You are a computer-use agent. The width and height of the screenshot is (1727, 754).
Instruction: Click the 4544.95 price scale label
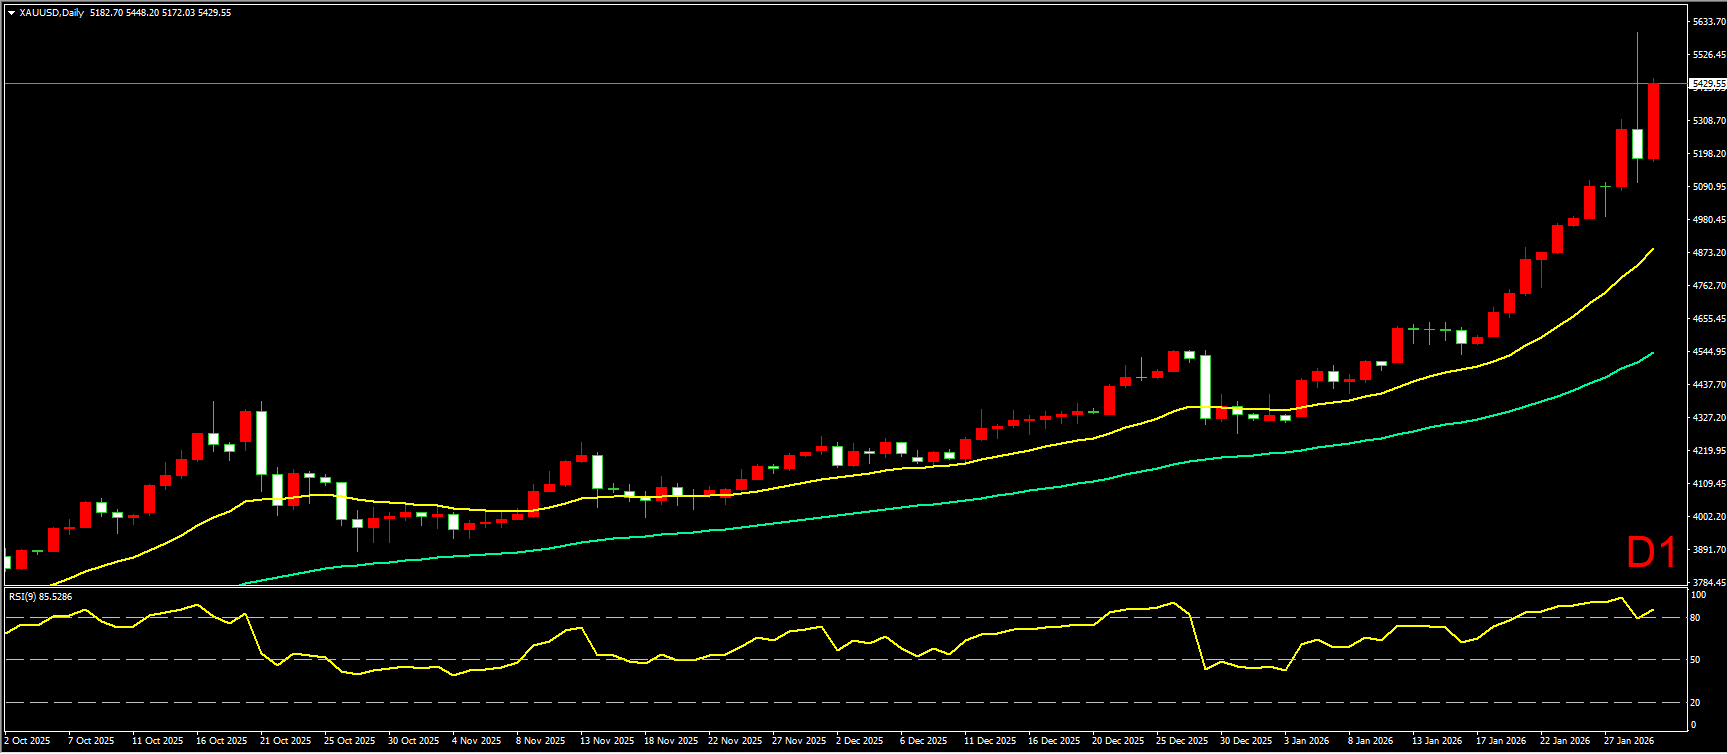click(x=1707, y=352)
